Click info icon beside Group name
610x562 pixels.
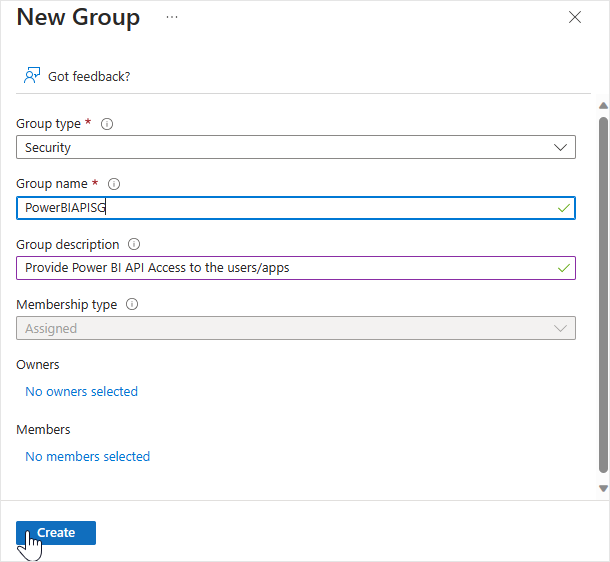click(113, 184)
